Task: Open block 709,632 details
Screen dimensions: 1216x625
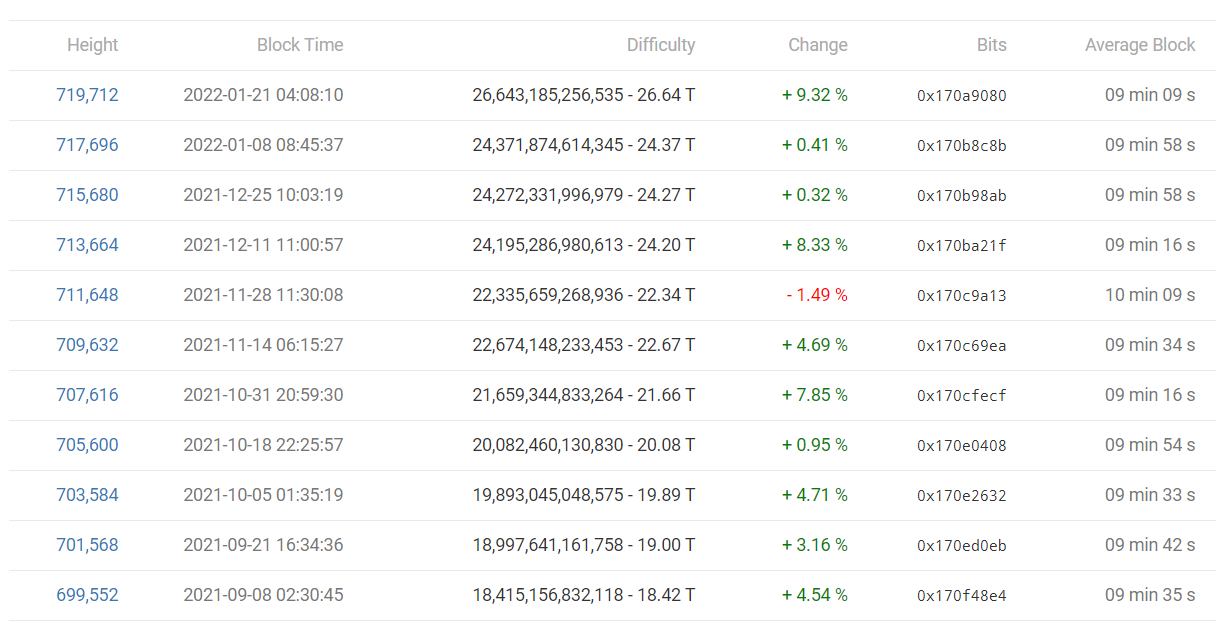Action: tap(87, 345)
